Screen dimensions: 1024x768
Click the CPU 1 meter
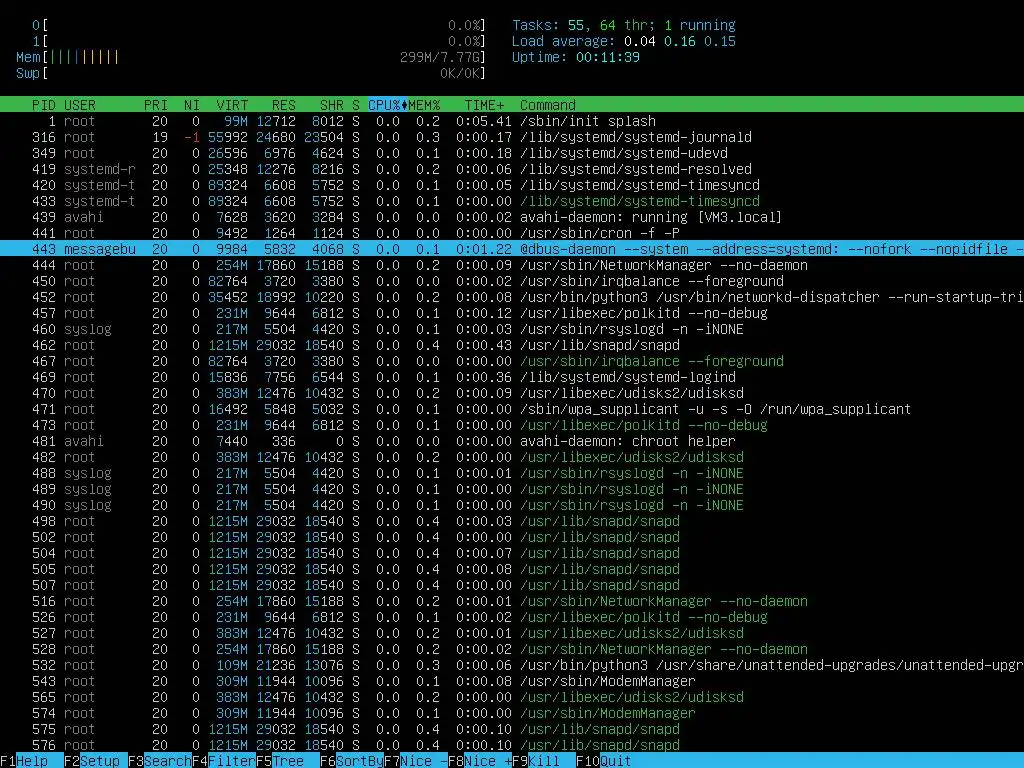point(259,41)
